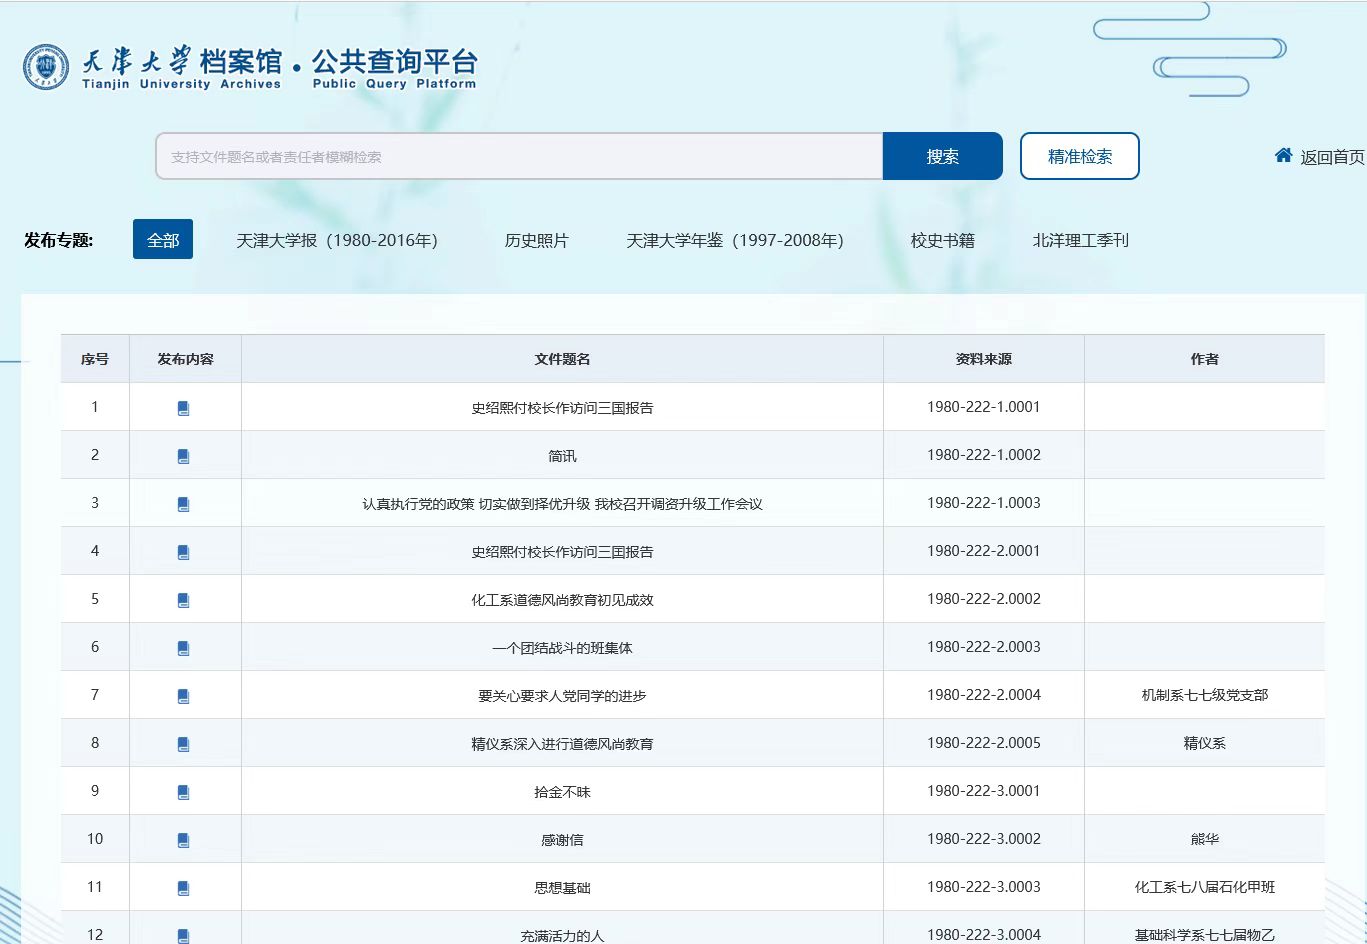Click the 发布内容 column header
Viewport: 1367px width, 944px height.
point(185,359)
